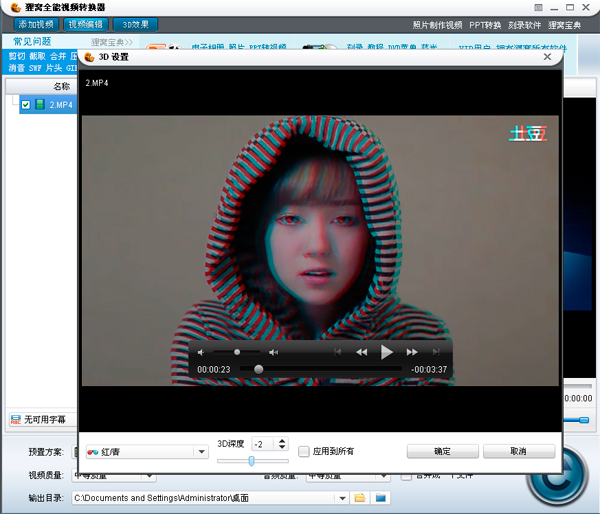Click the 3D效果 toolbar button
The image size is (600, 514).
(x=135, y=24)
